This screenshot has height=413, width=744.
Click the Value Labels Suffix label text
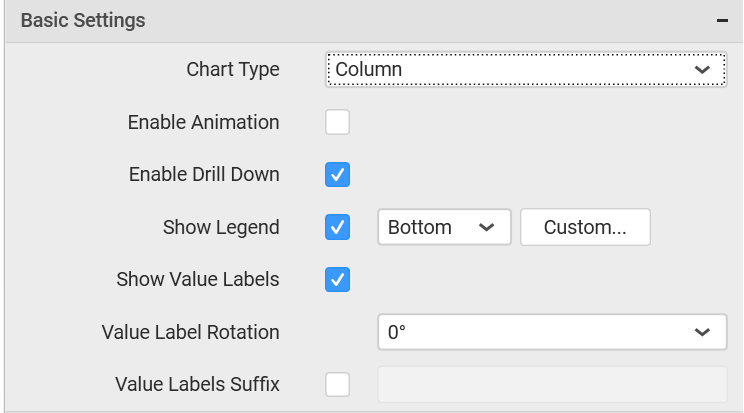coord(197,384)
